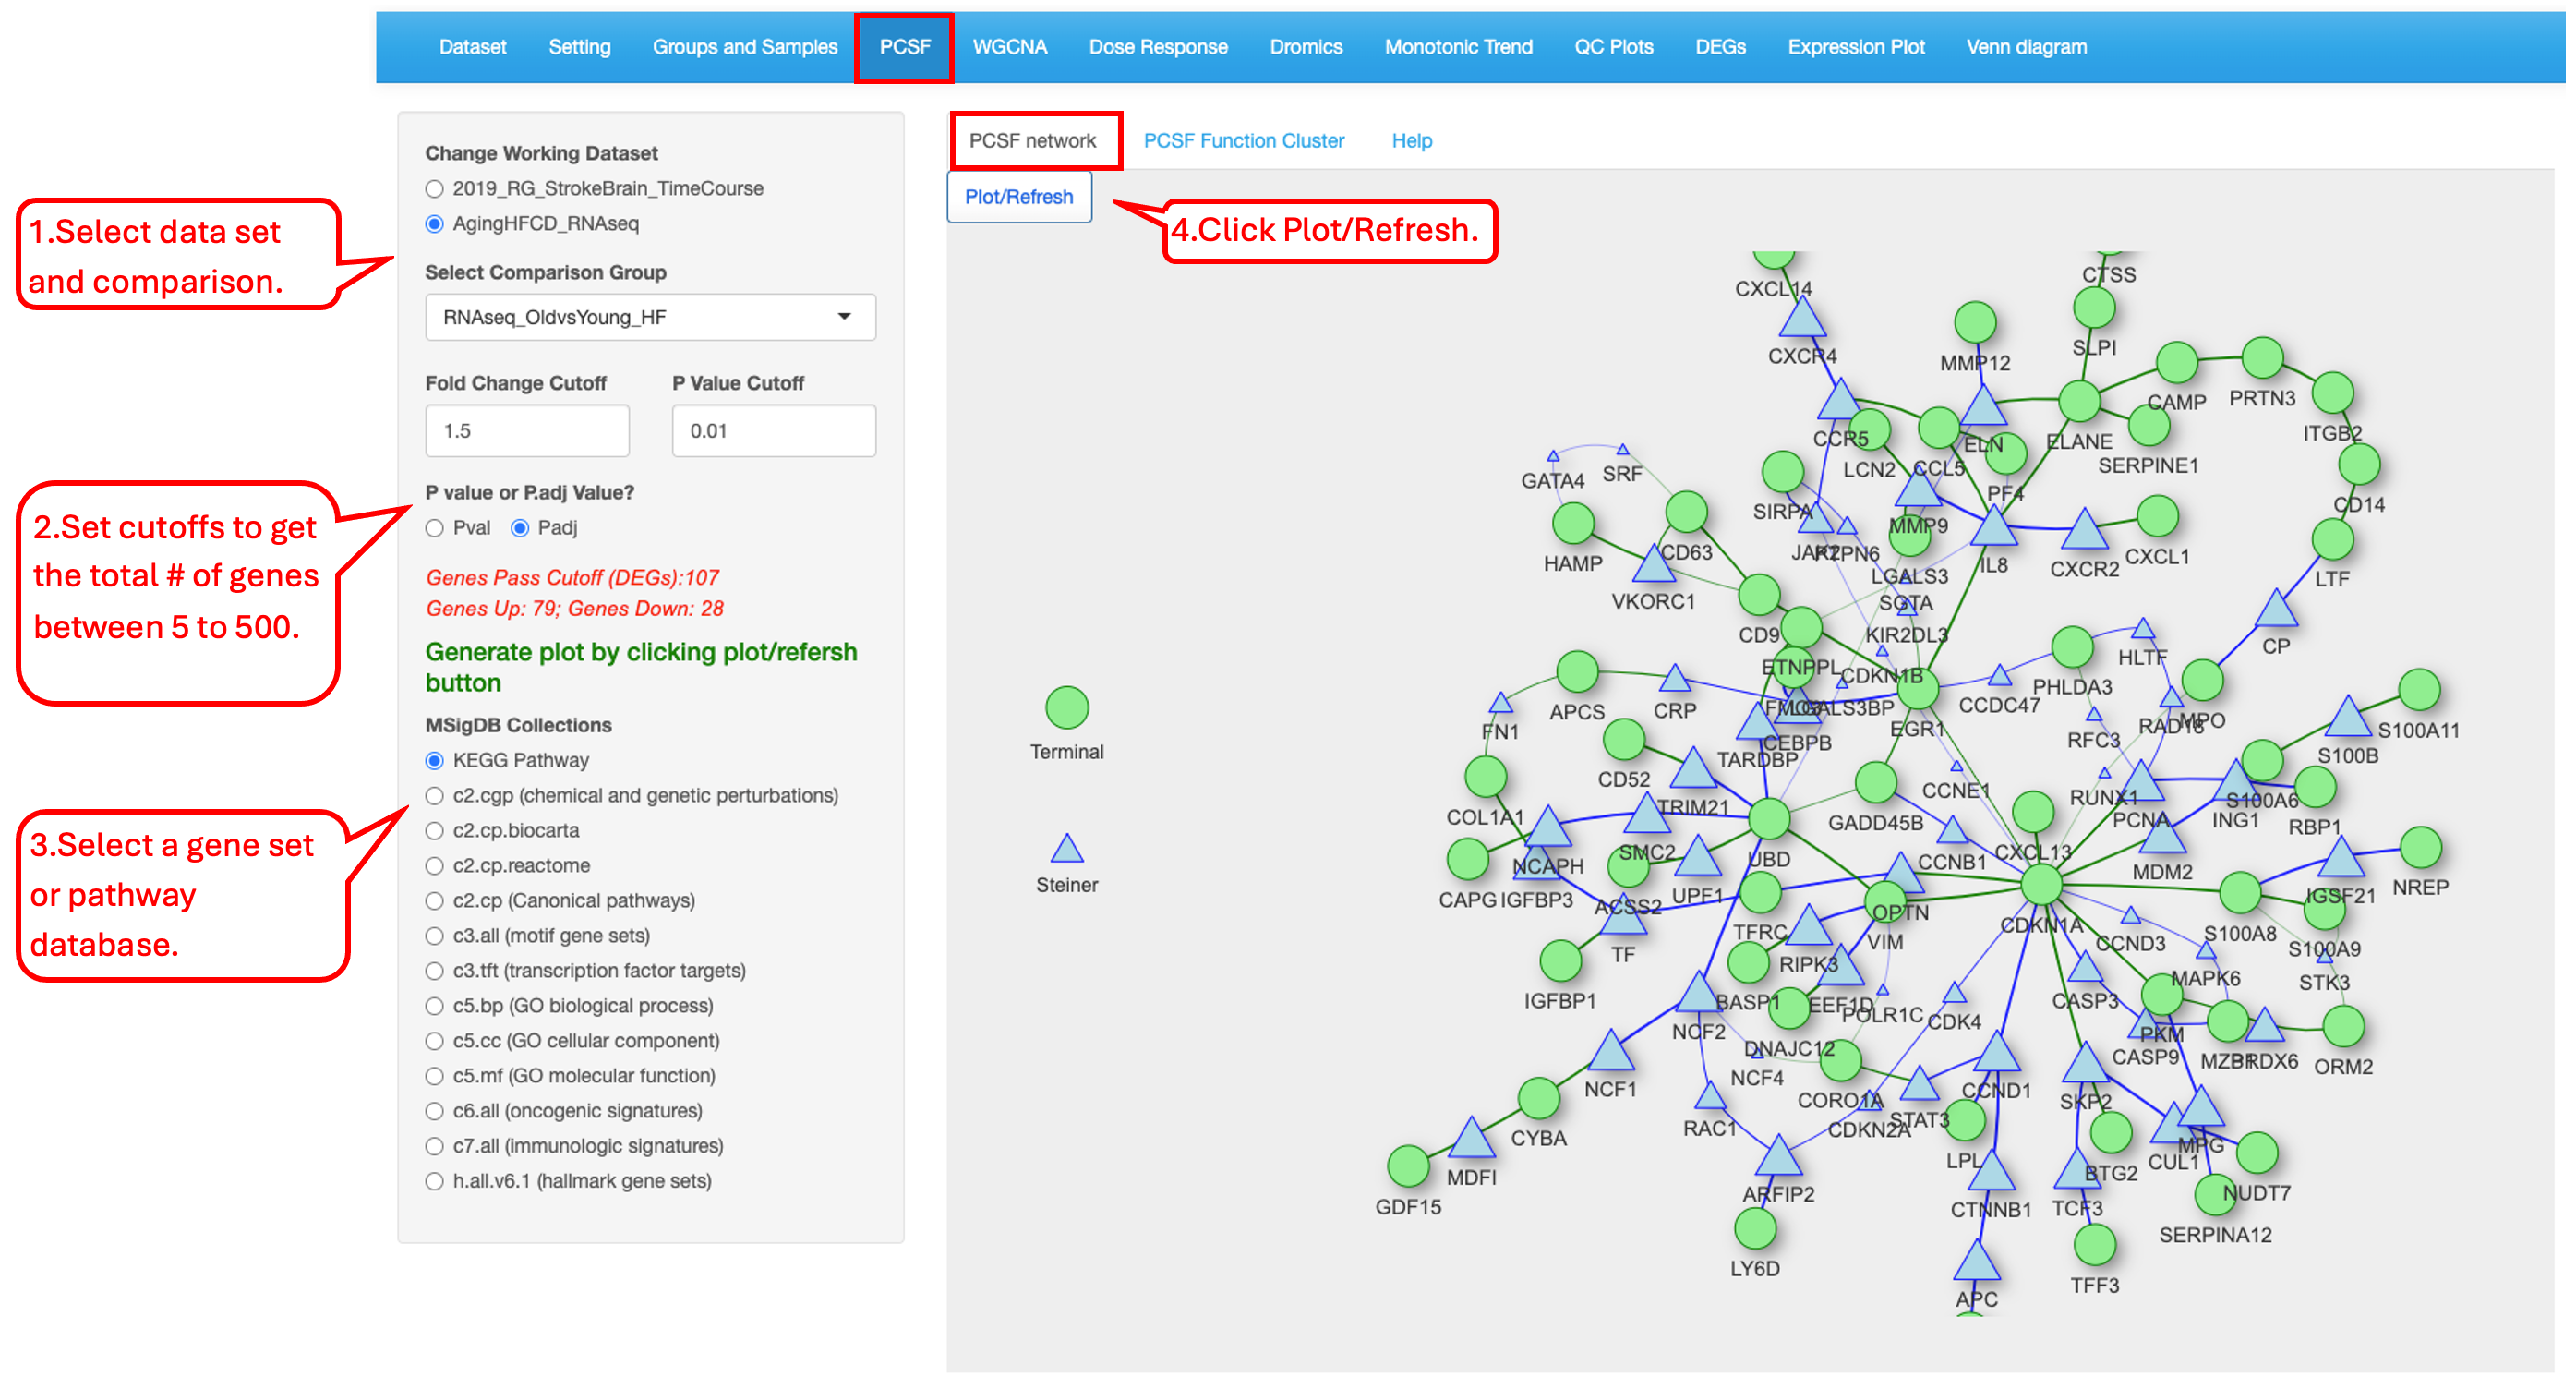Click the Steiner legend triangle node

[x=1066, y=850]
